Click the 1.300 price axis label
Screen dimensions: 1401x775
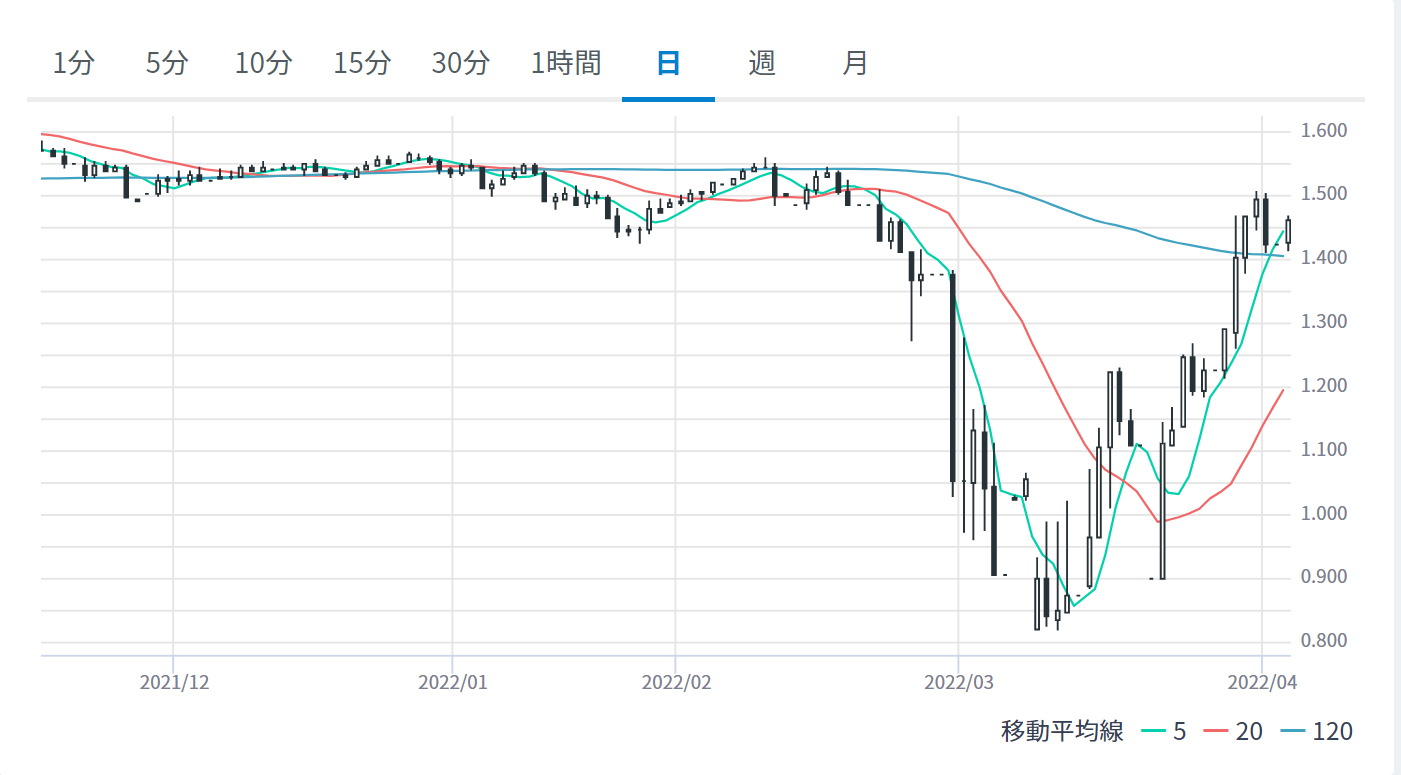(1325, 323)
